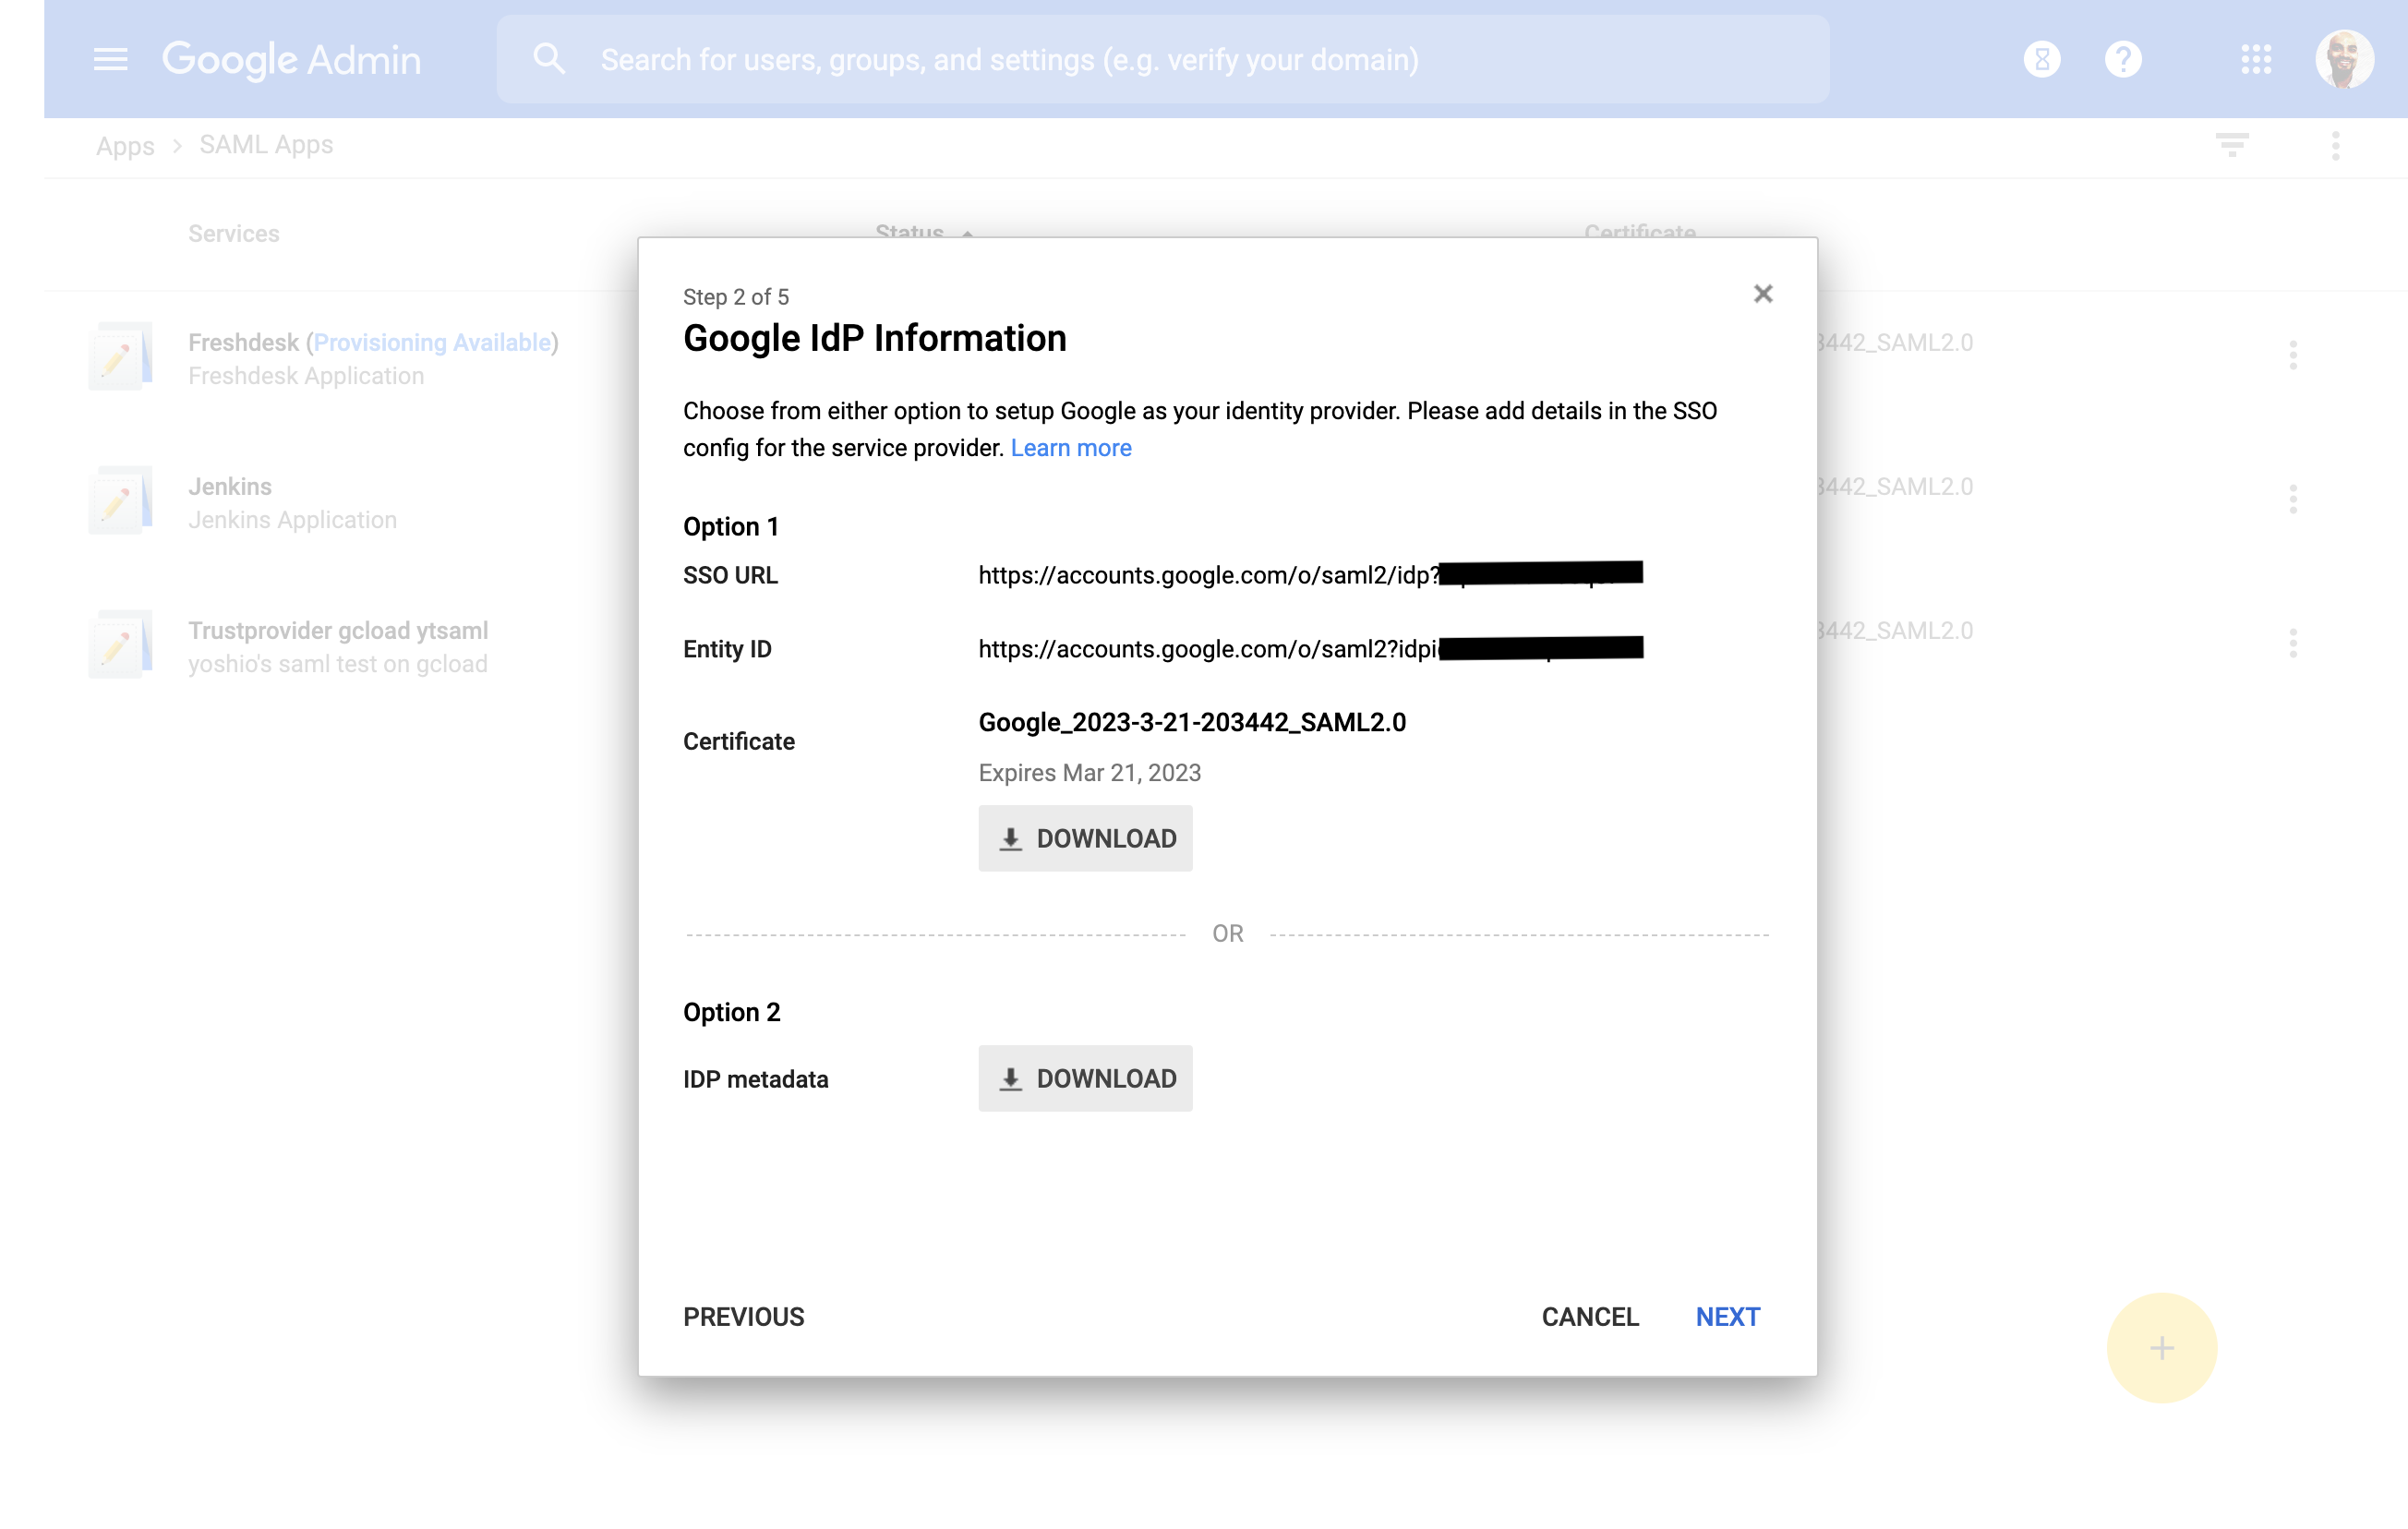The width and height of the screenshot is (2408, 1529).
Task: Click the Trustprovider gcload ytsaml app icon
Action: click(120, 643)
